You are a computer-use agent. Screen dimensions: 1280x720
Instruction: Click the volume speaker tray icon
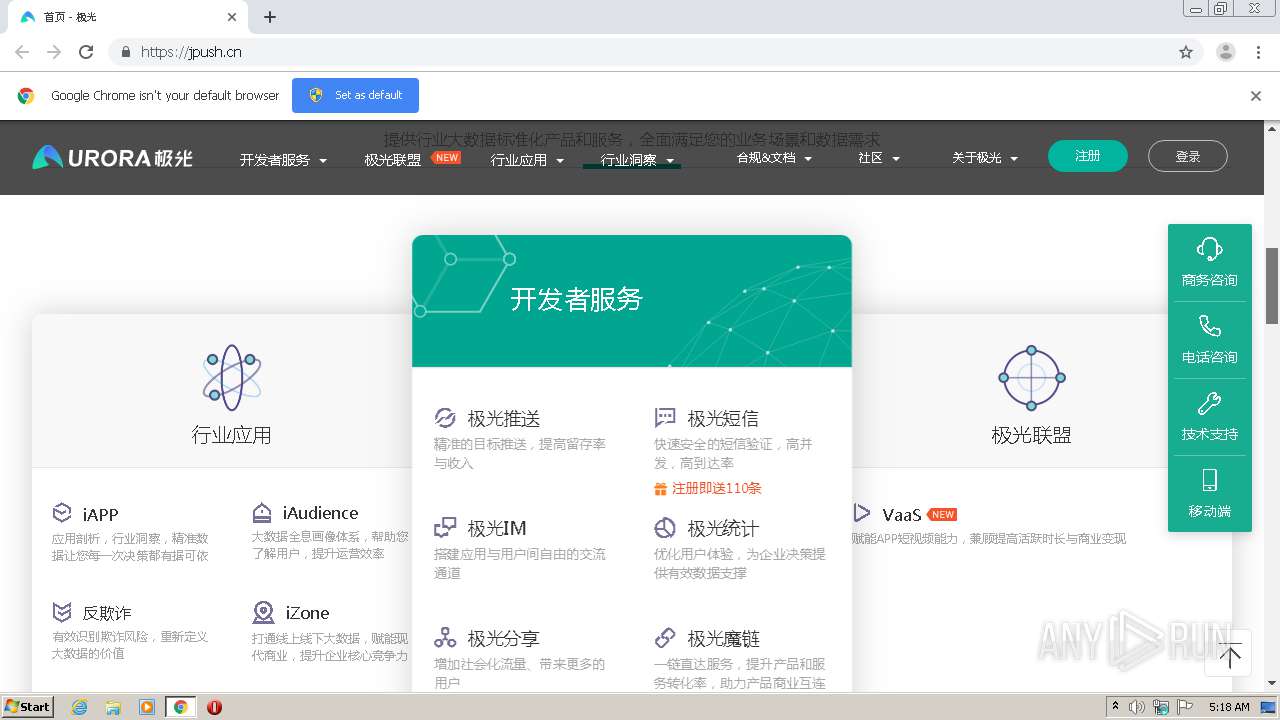point(1138,707)
